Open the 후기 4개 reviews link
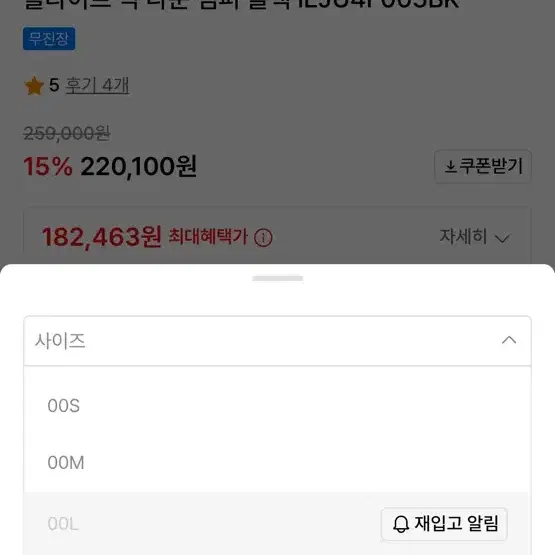Image resolution: width=555 pixels, height=555 pixels. (97, 86)
